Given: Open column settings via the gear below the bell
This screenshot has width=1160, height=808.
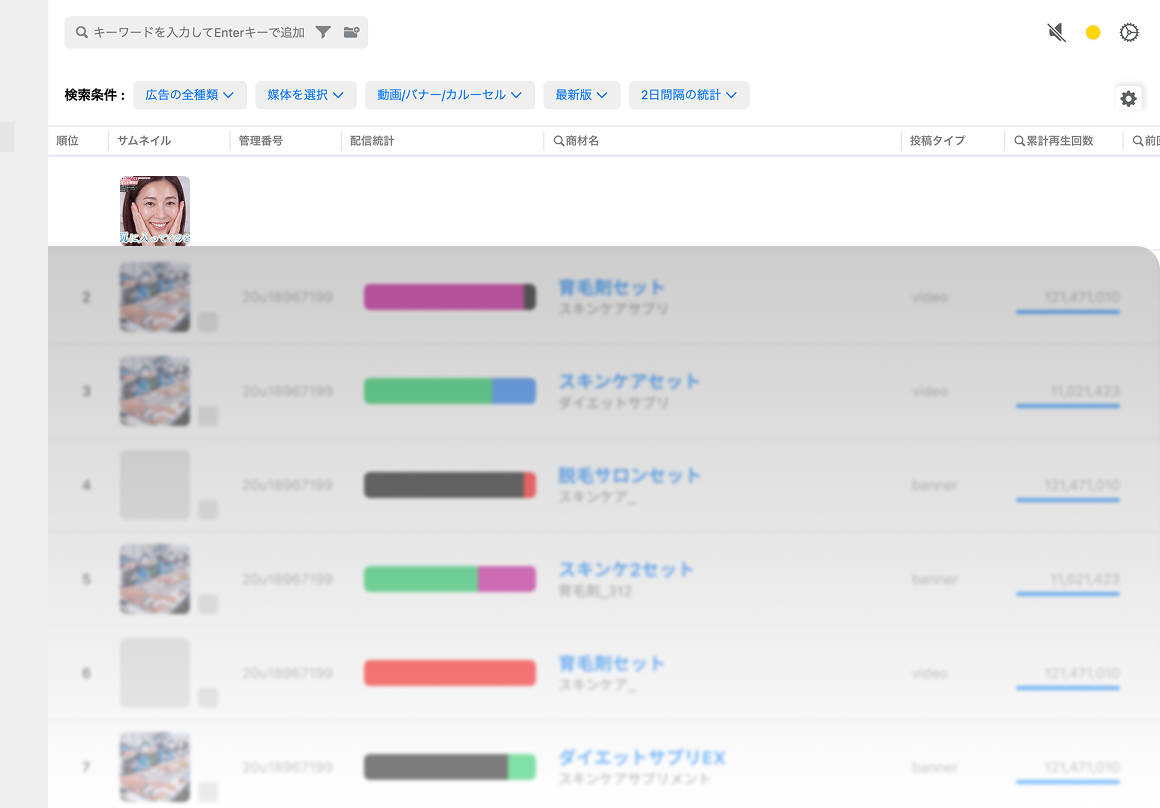Looking at the screenshot, I should [1128, 98].
